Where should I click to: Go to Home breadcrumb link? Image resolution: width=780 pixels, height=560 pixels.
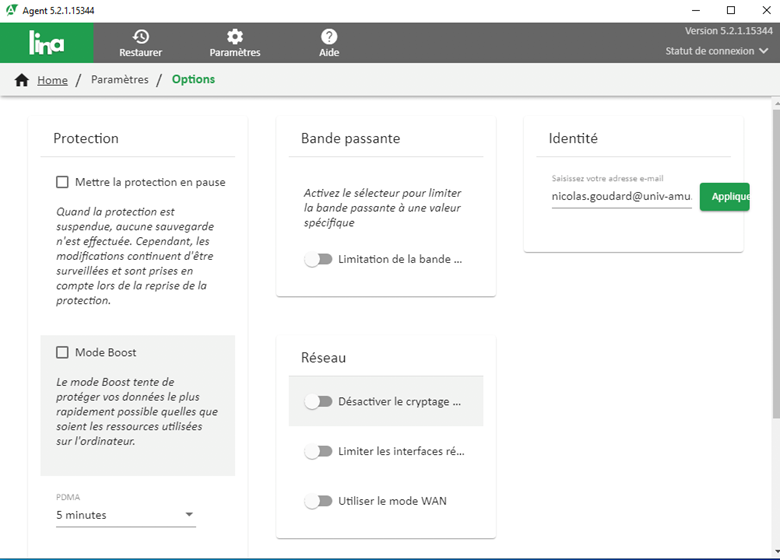click(x=52, y=80)
